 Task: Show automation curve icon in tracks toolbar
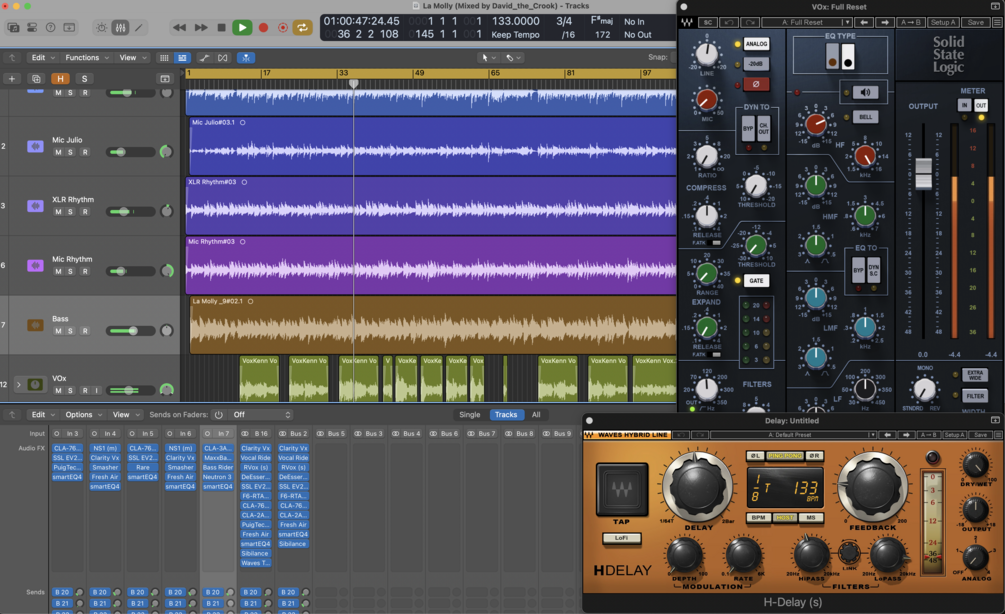(204, 58)
